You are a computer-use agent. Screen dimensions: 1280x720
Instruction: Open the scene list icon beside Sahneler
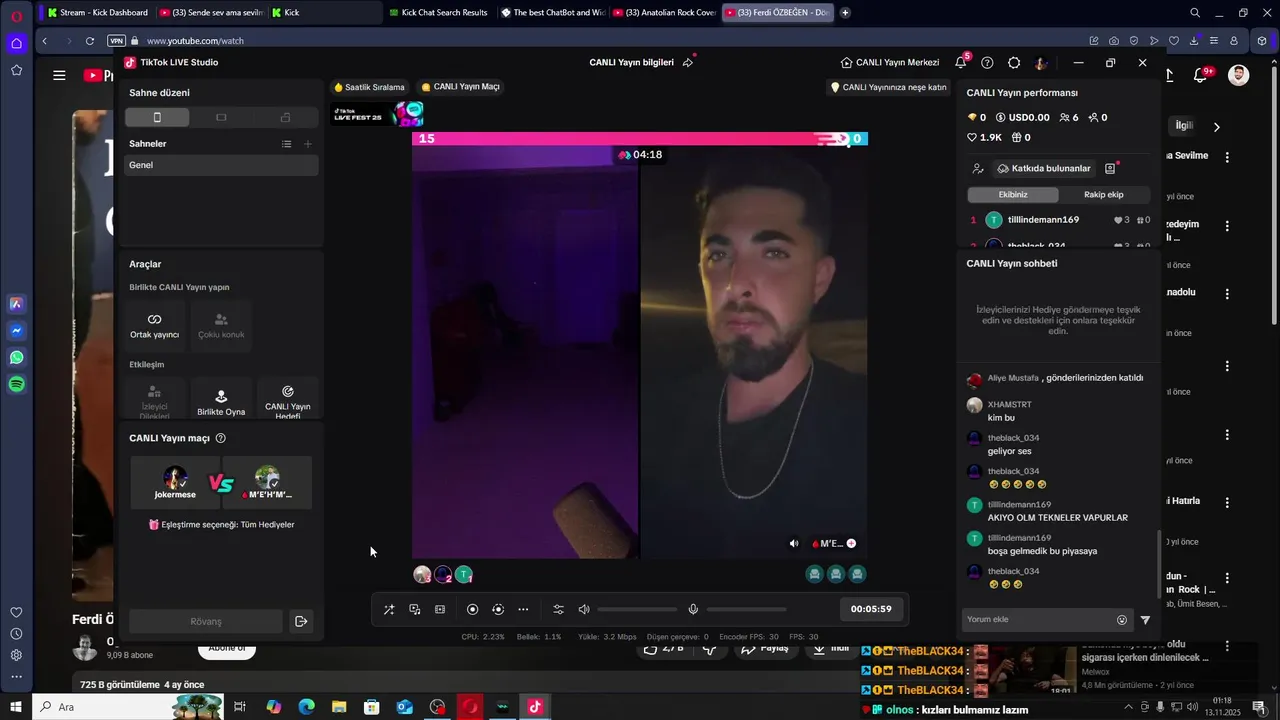click(x=286, y=144)
